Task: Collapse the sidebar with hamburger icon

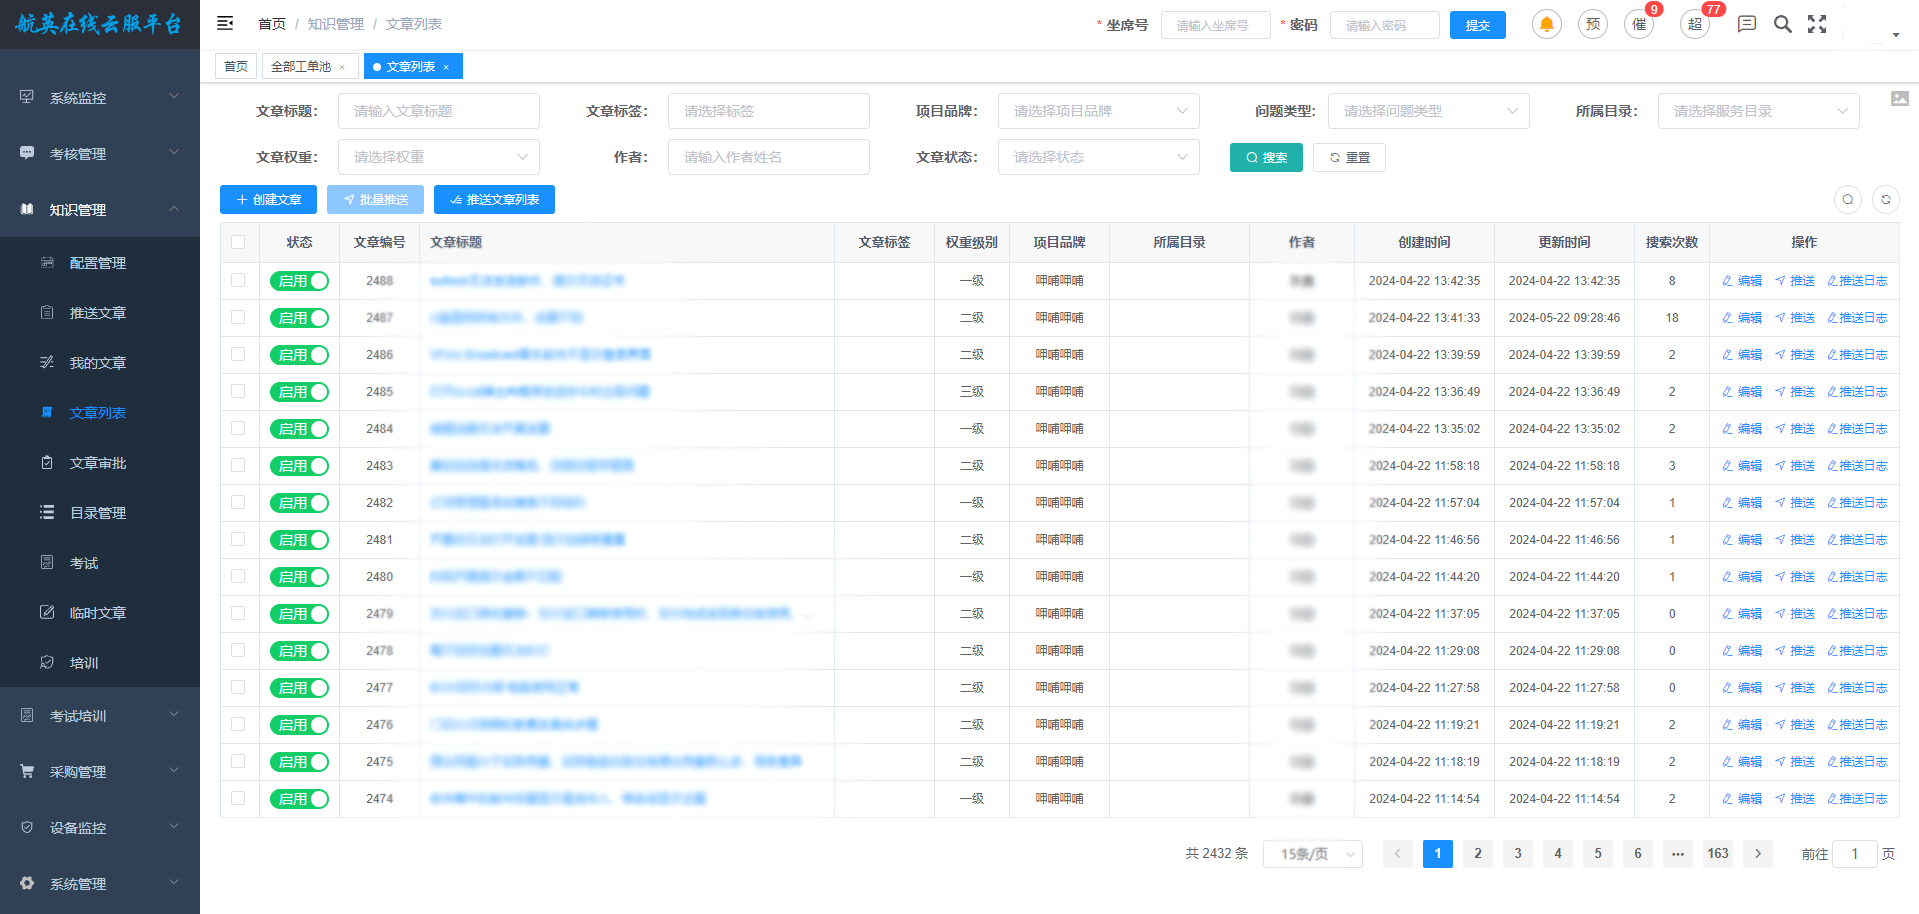Action: pos(225,23)
